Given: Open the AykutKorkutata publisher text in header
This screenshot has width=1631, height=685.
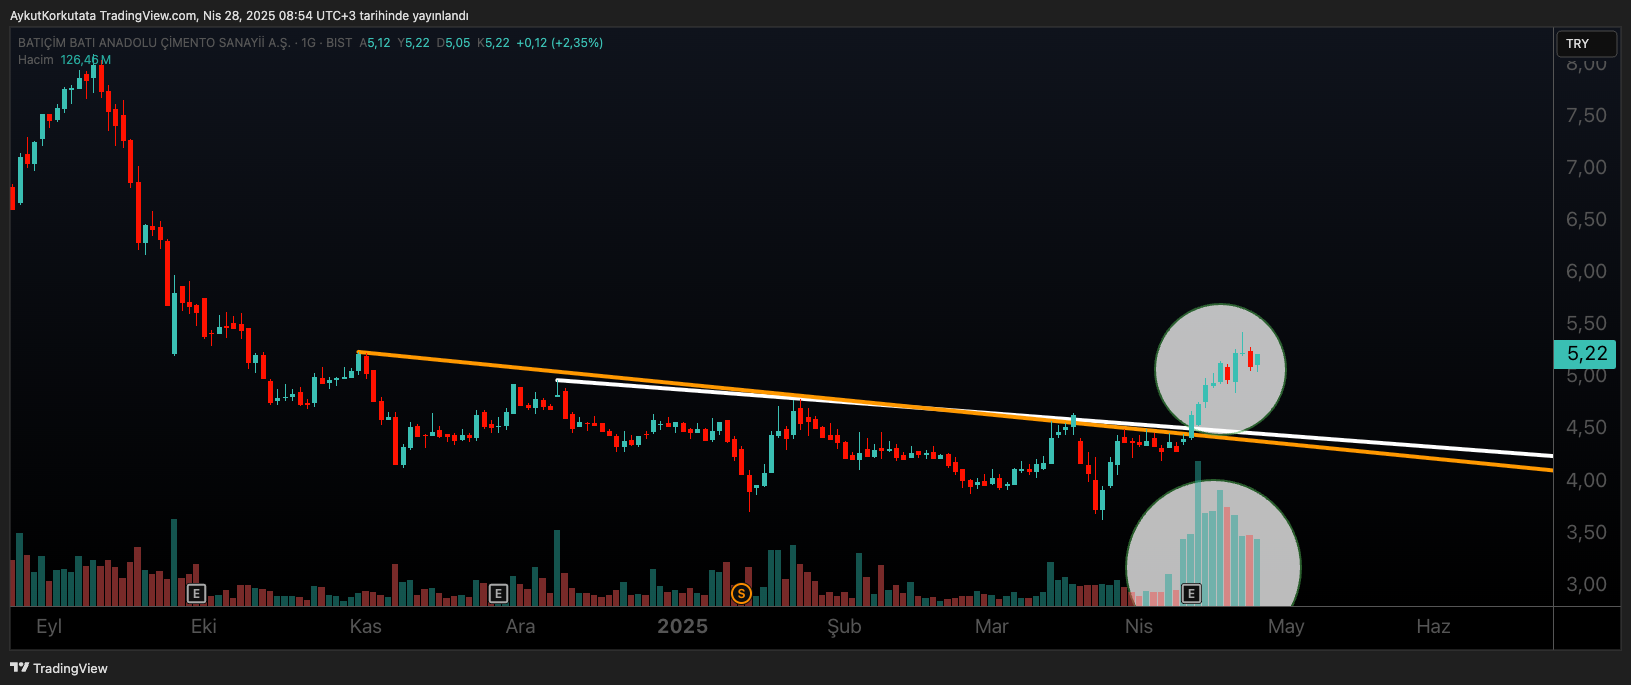Looking at the screenshot, I should (52, 16).
